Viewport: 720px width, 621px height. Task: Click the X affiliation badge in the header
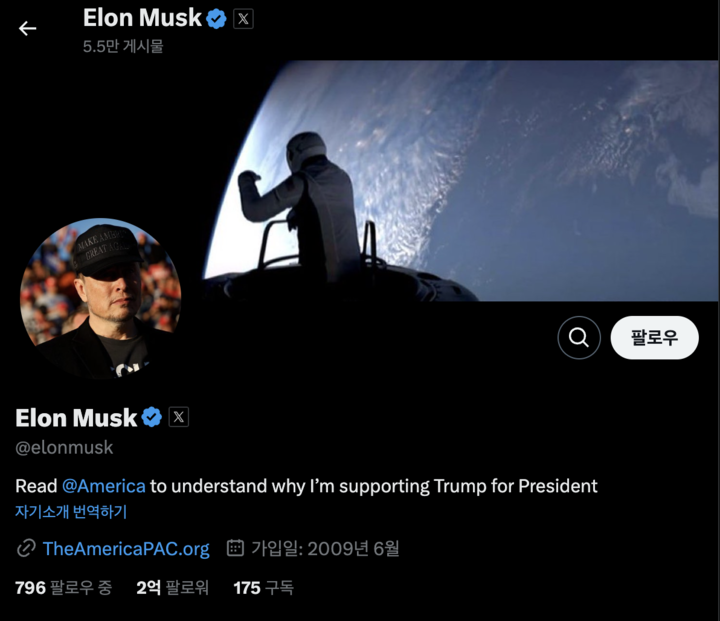[243, 19]
